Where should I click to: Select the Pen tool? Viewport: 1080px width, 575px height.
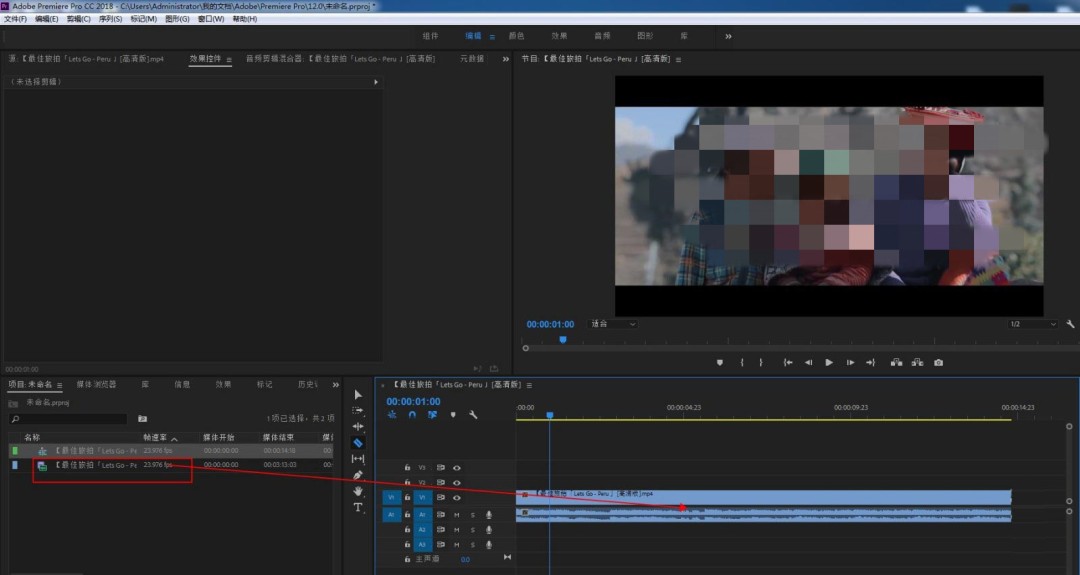coord(358,475)
